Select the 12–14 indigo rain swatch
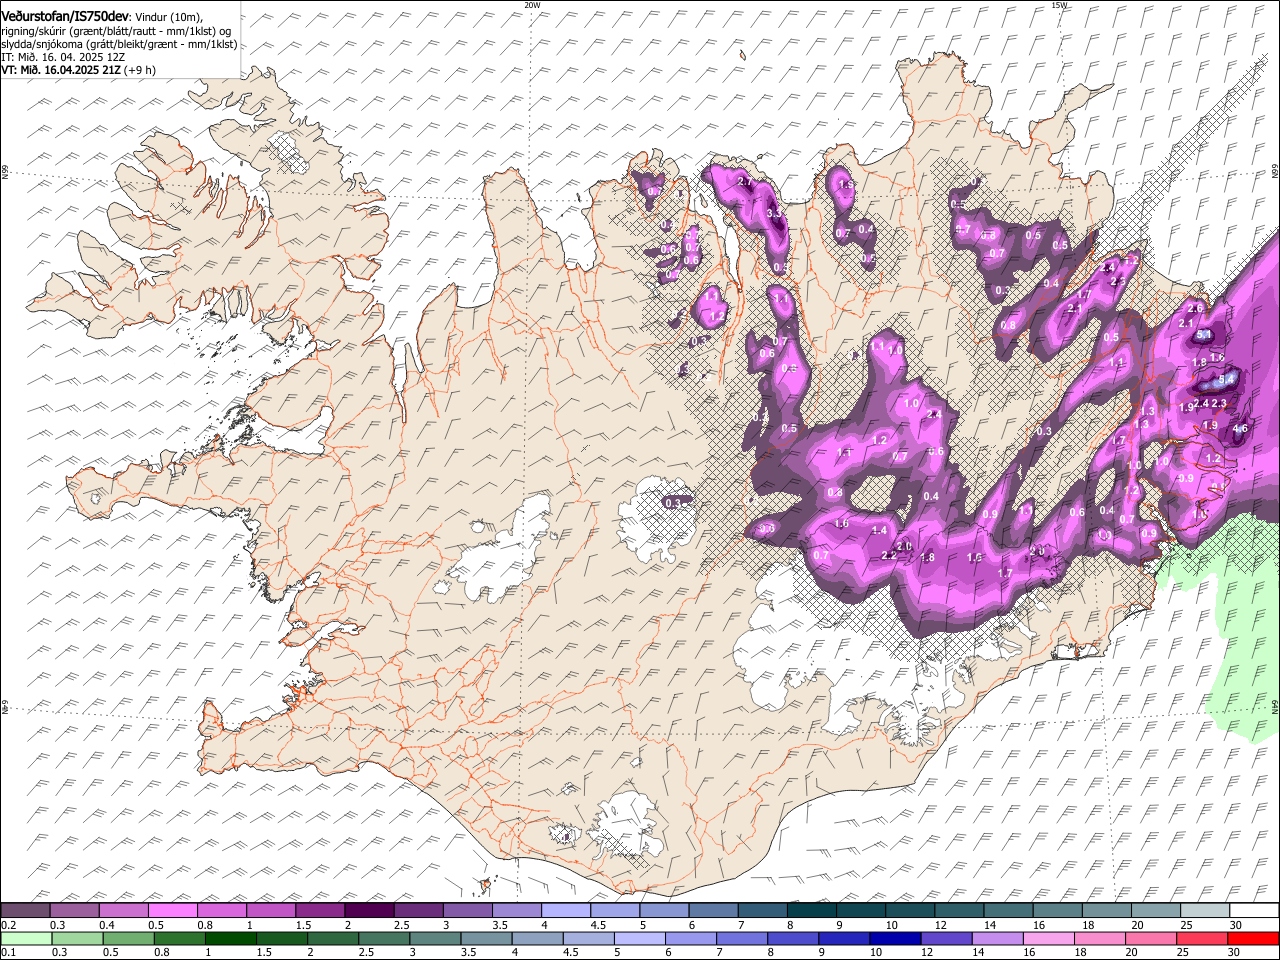This screenshot has width=1280, height=960. click(x=946, y=938)
